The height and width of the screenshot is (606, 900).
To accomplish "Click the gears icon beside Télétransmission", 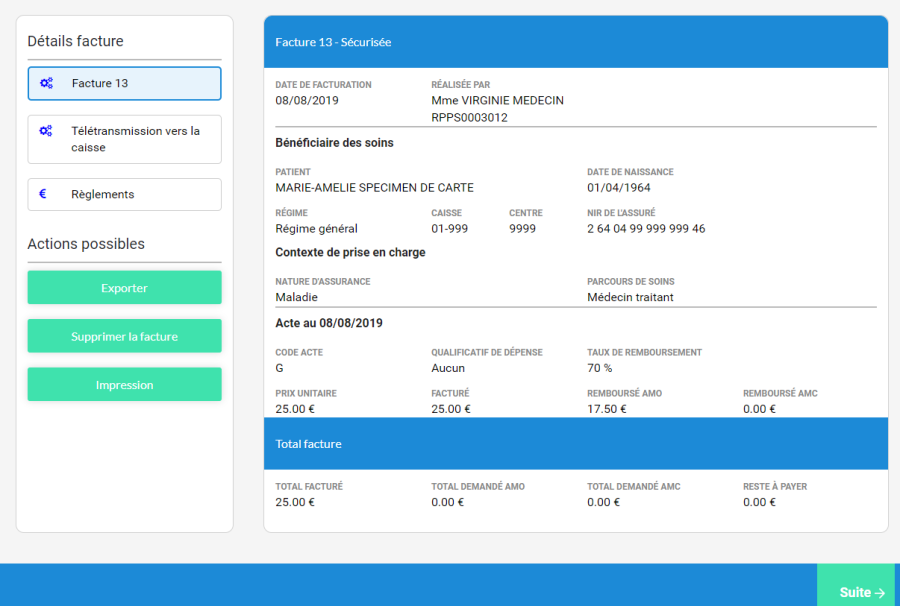I will click(46, 131).
